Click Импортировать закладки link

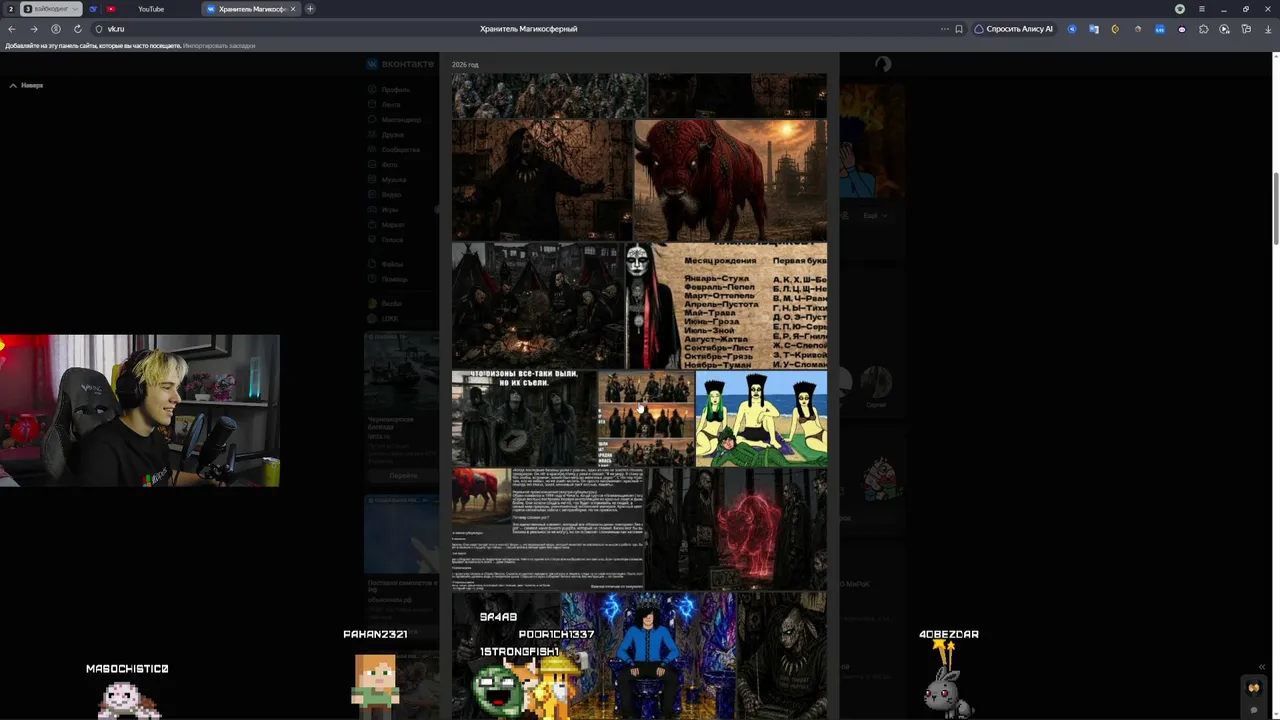[x=219, y=46]
